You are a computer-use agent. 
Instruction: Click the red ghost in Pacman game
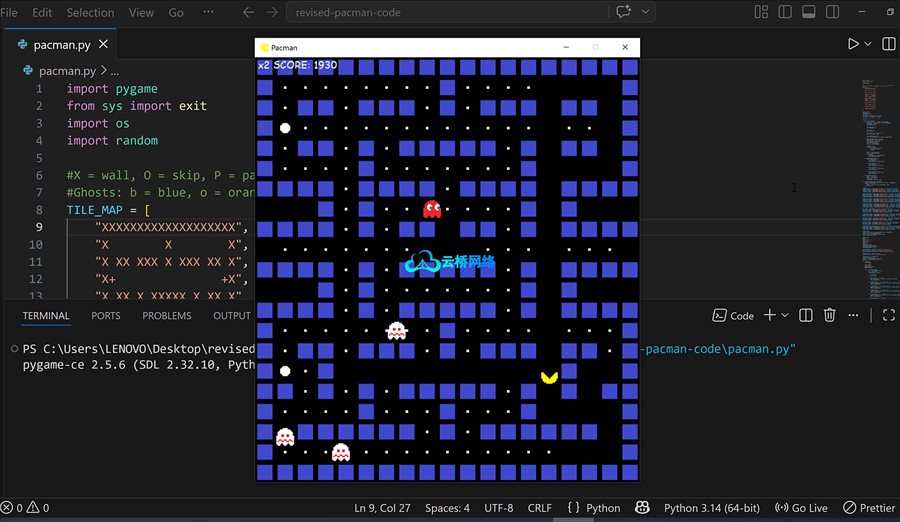432,209
